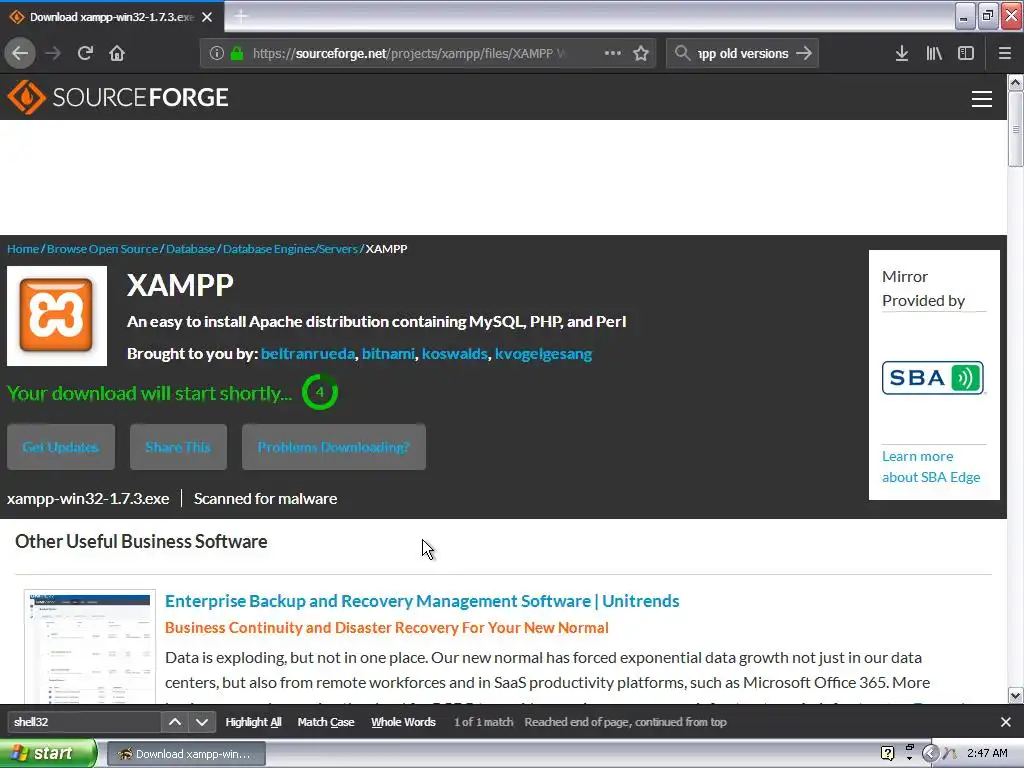Open Browse Open Source breadcrumb link
This screenshot has width=1024, height=768.
tap(103, 249)
